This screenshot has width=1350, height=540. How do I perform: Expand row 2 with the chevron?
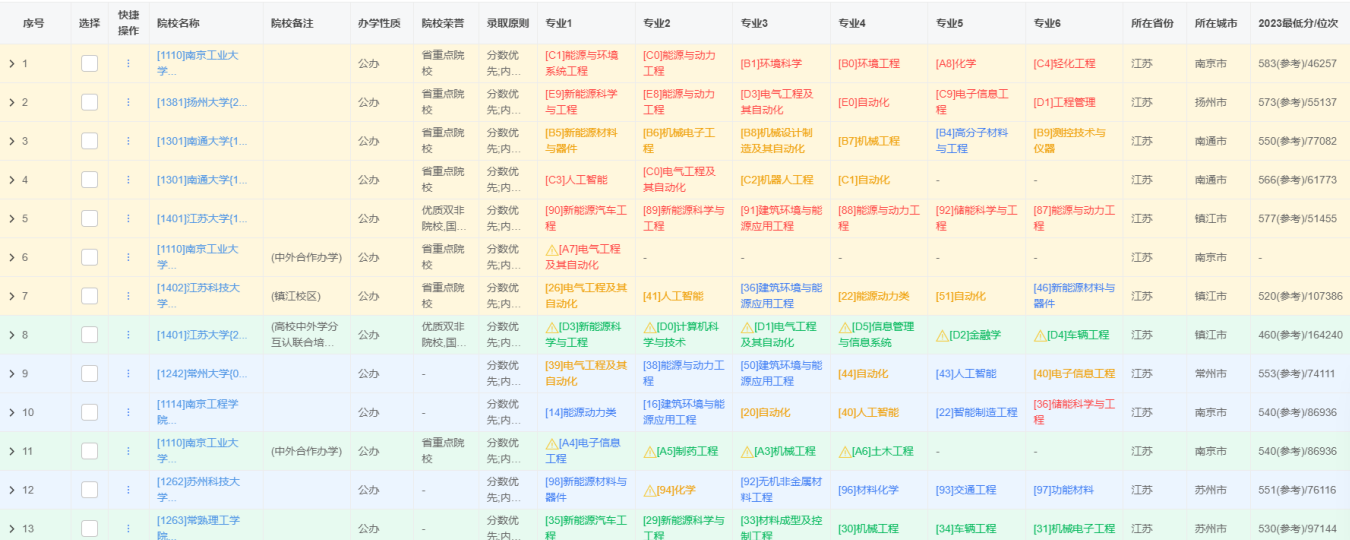(x=12, y=102)
